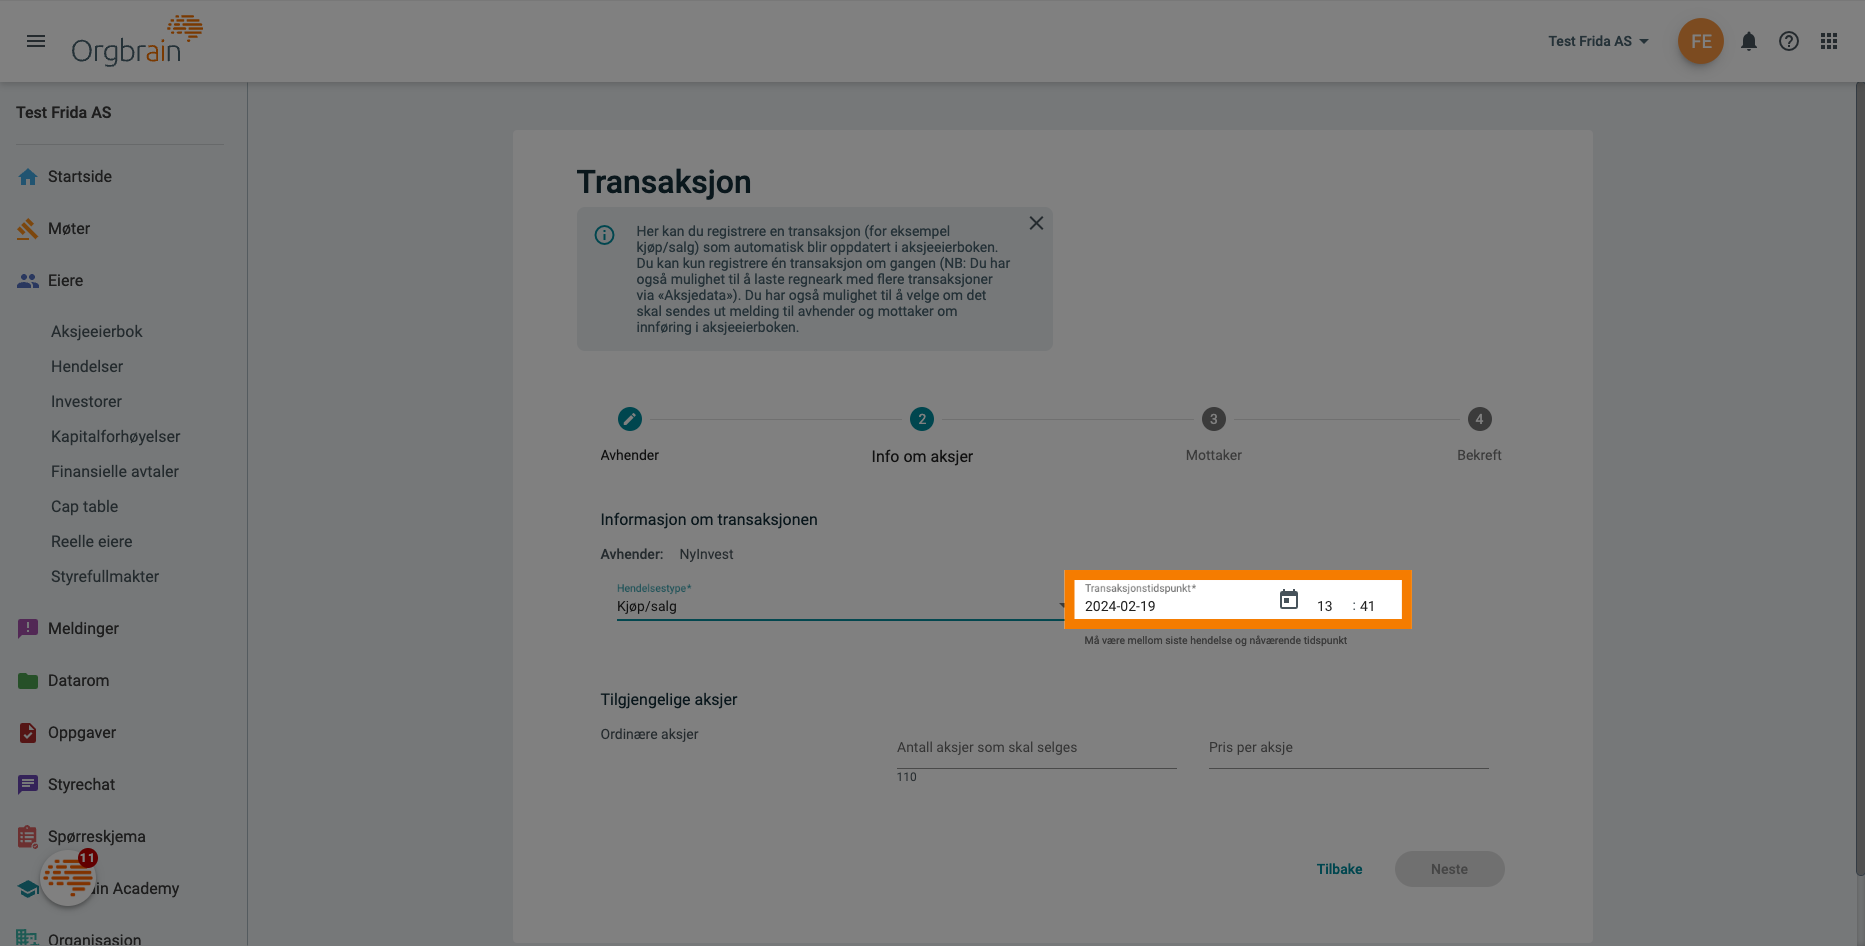Open Datarom folder icon

click(28, 681)
